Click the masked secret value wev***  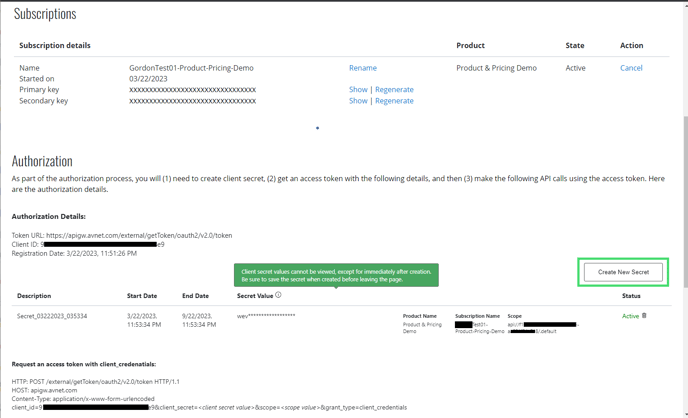pos(266,316)
